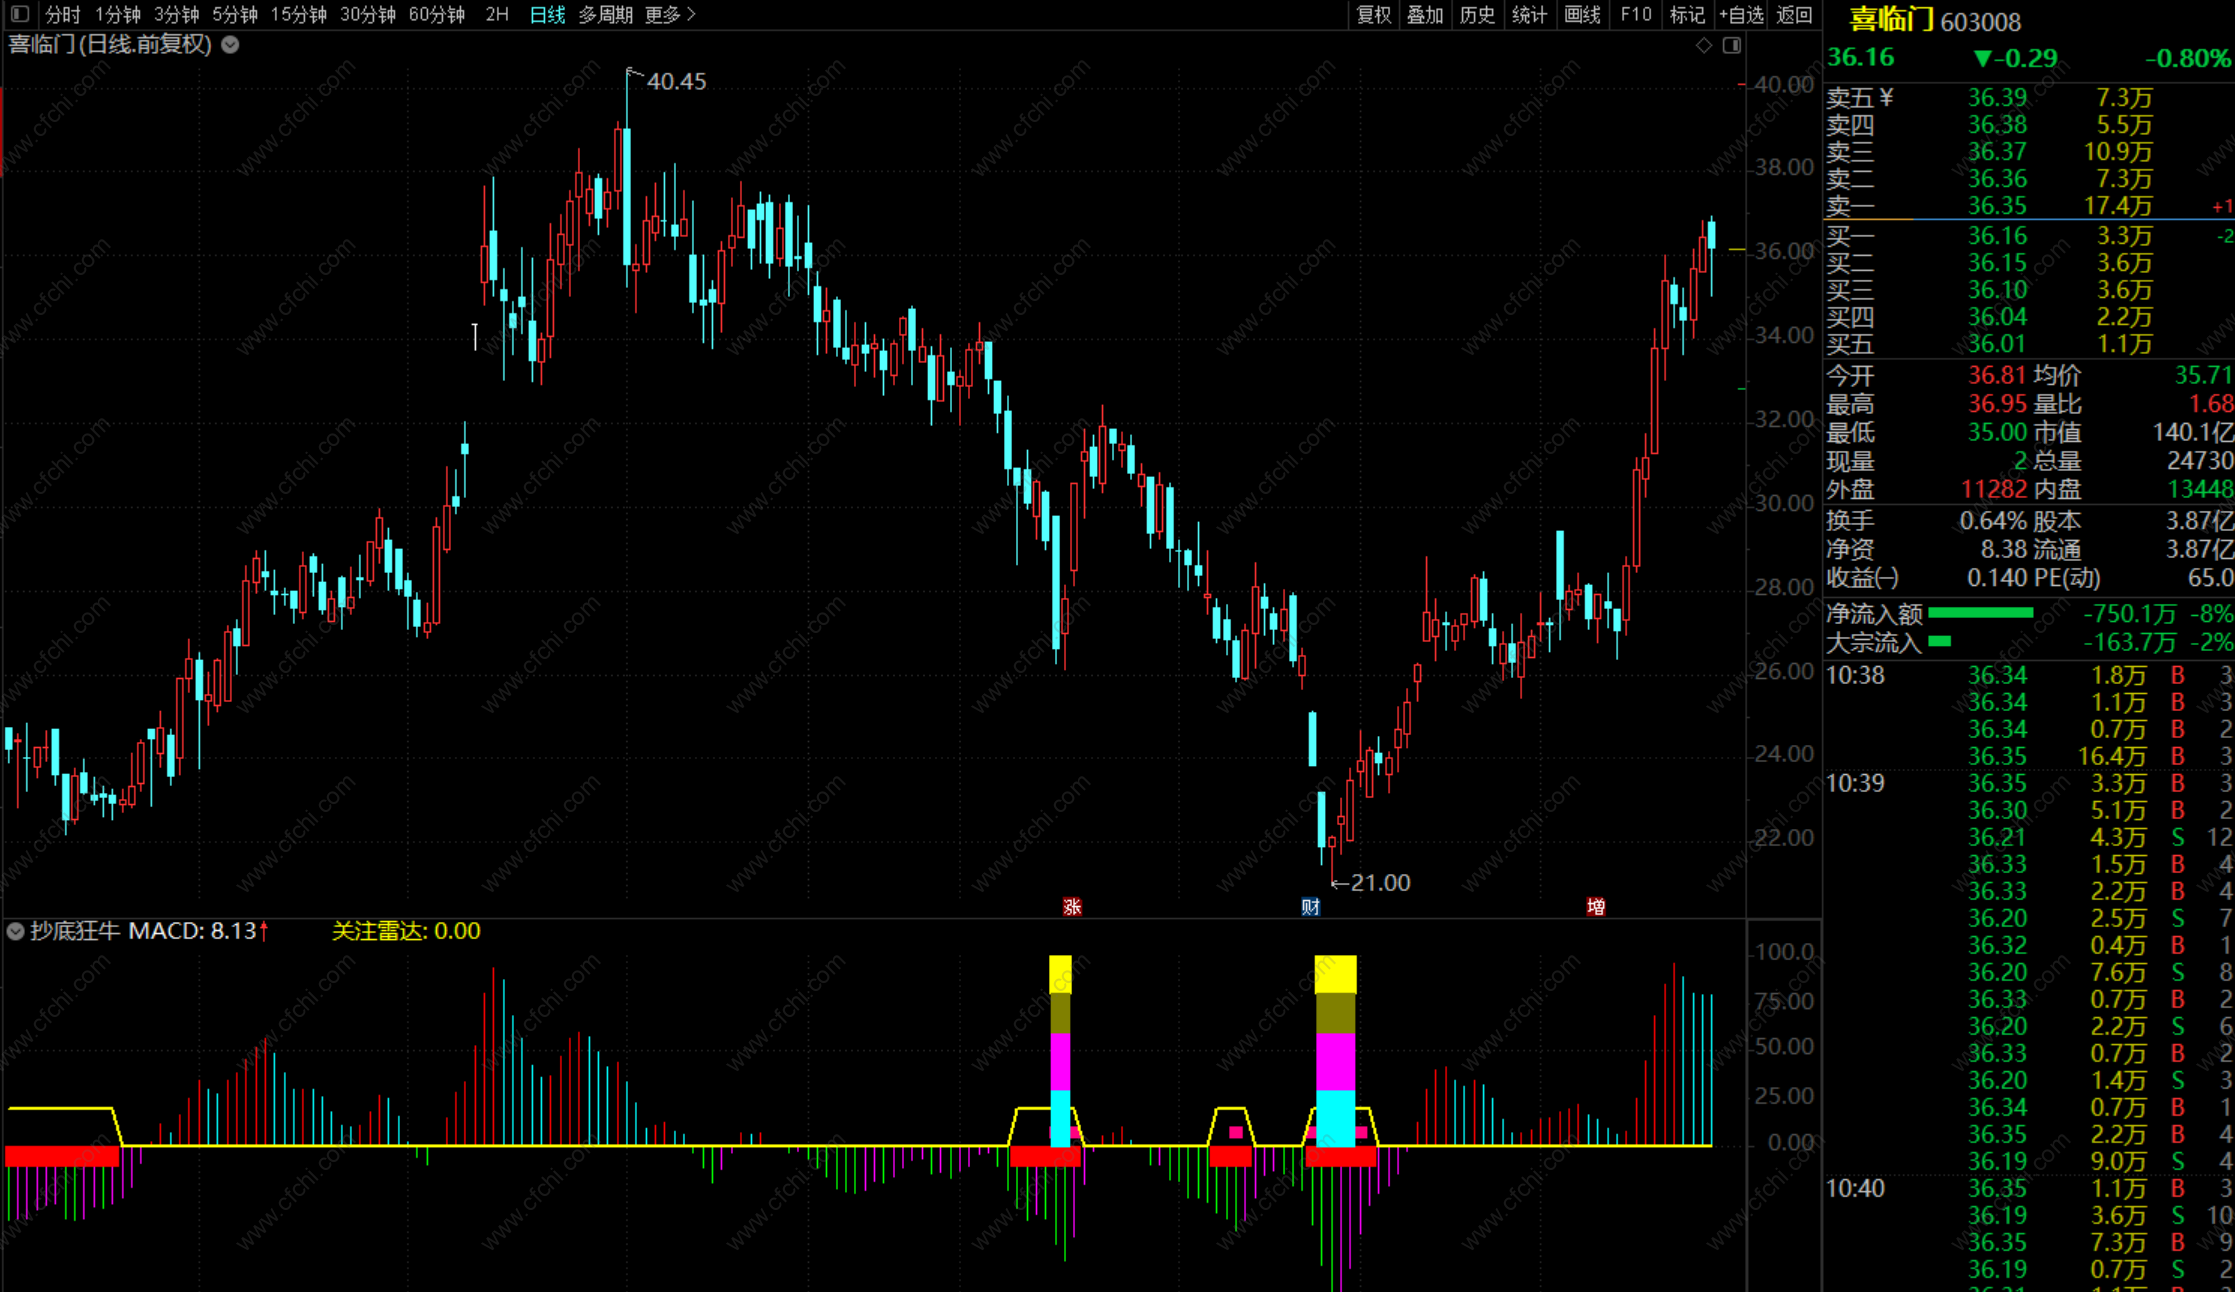The image size is (2235, 1292).
Task: Add stock via +自选 button
Action: [x=1741, y=14]
